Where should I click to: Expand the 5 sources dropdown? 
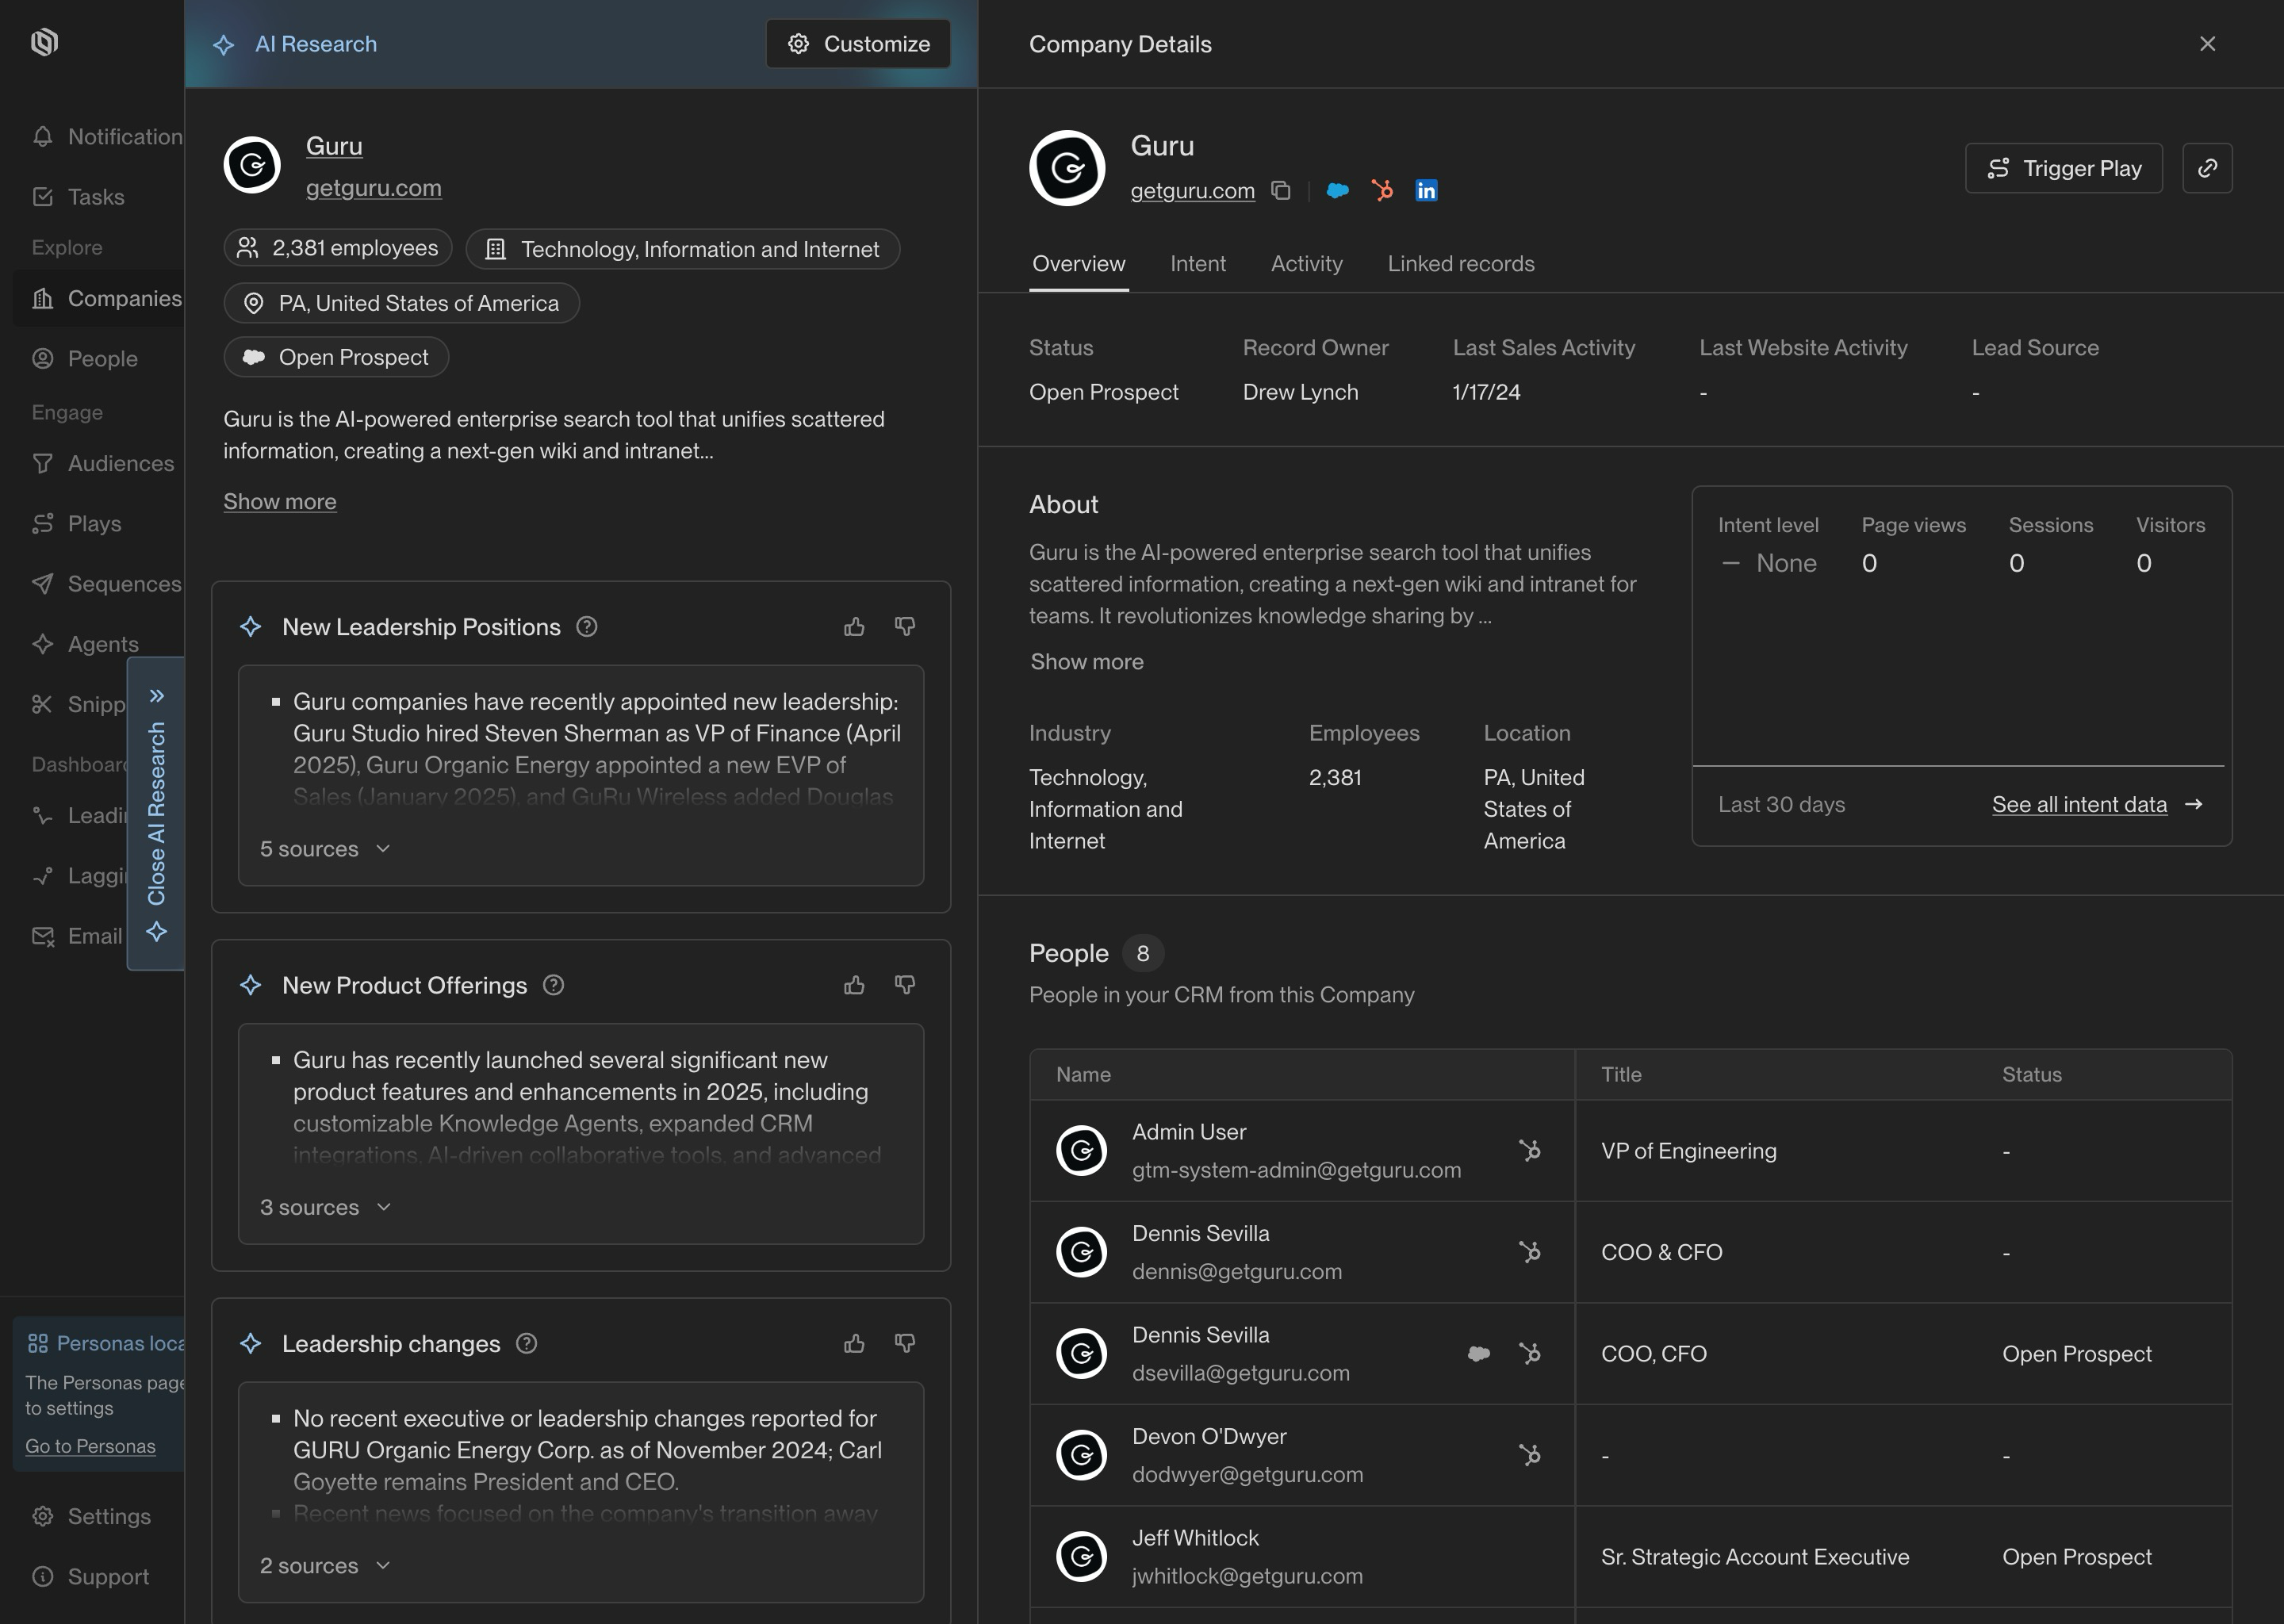[325, 849]
